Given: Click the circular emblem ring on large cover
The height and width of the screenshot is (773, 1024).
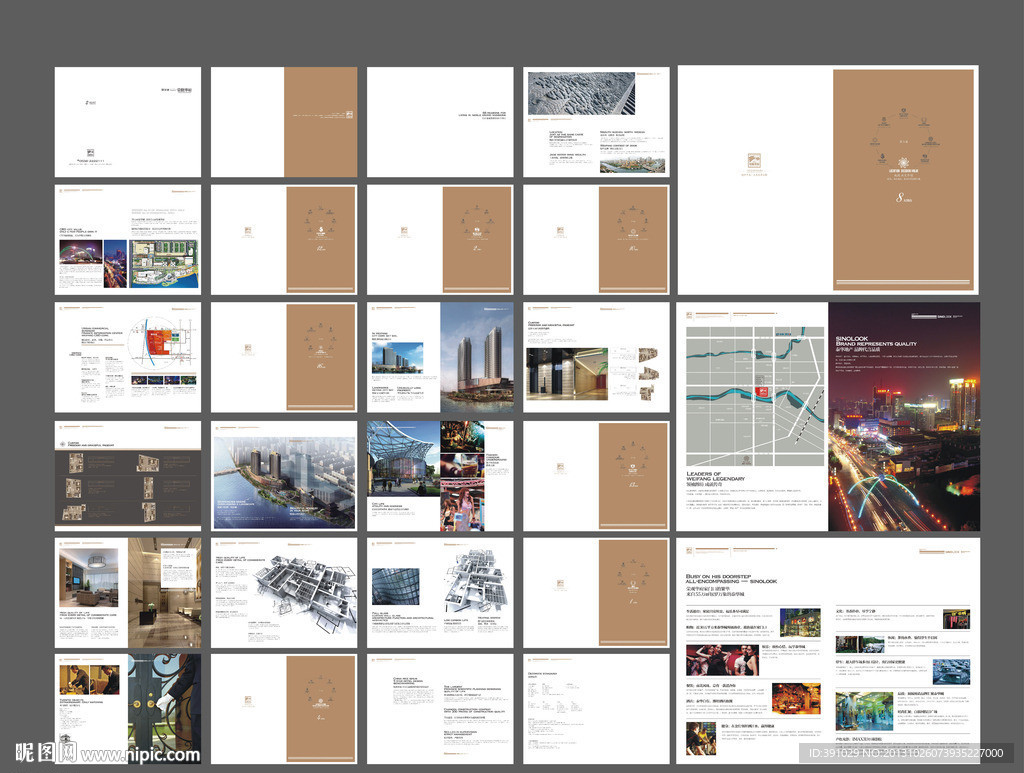Looking at the screenshot, I should click(903, 140).
